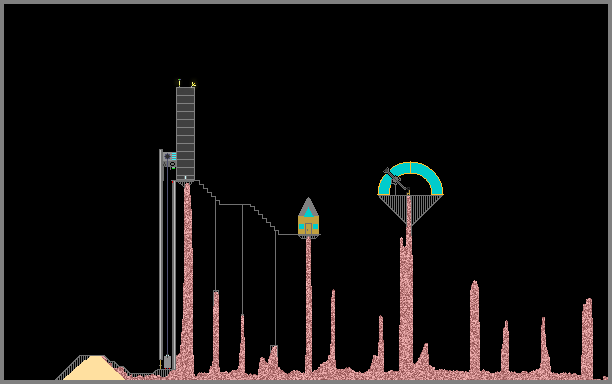Click the flat landing in the staircase
This screenshot has height=384, width=612.
[235, 204]
